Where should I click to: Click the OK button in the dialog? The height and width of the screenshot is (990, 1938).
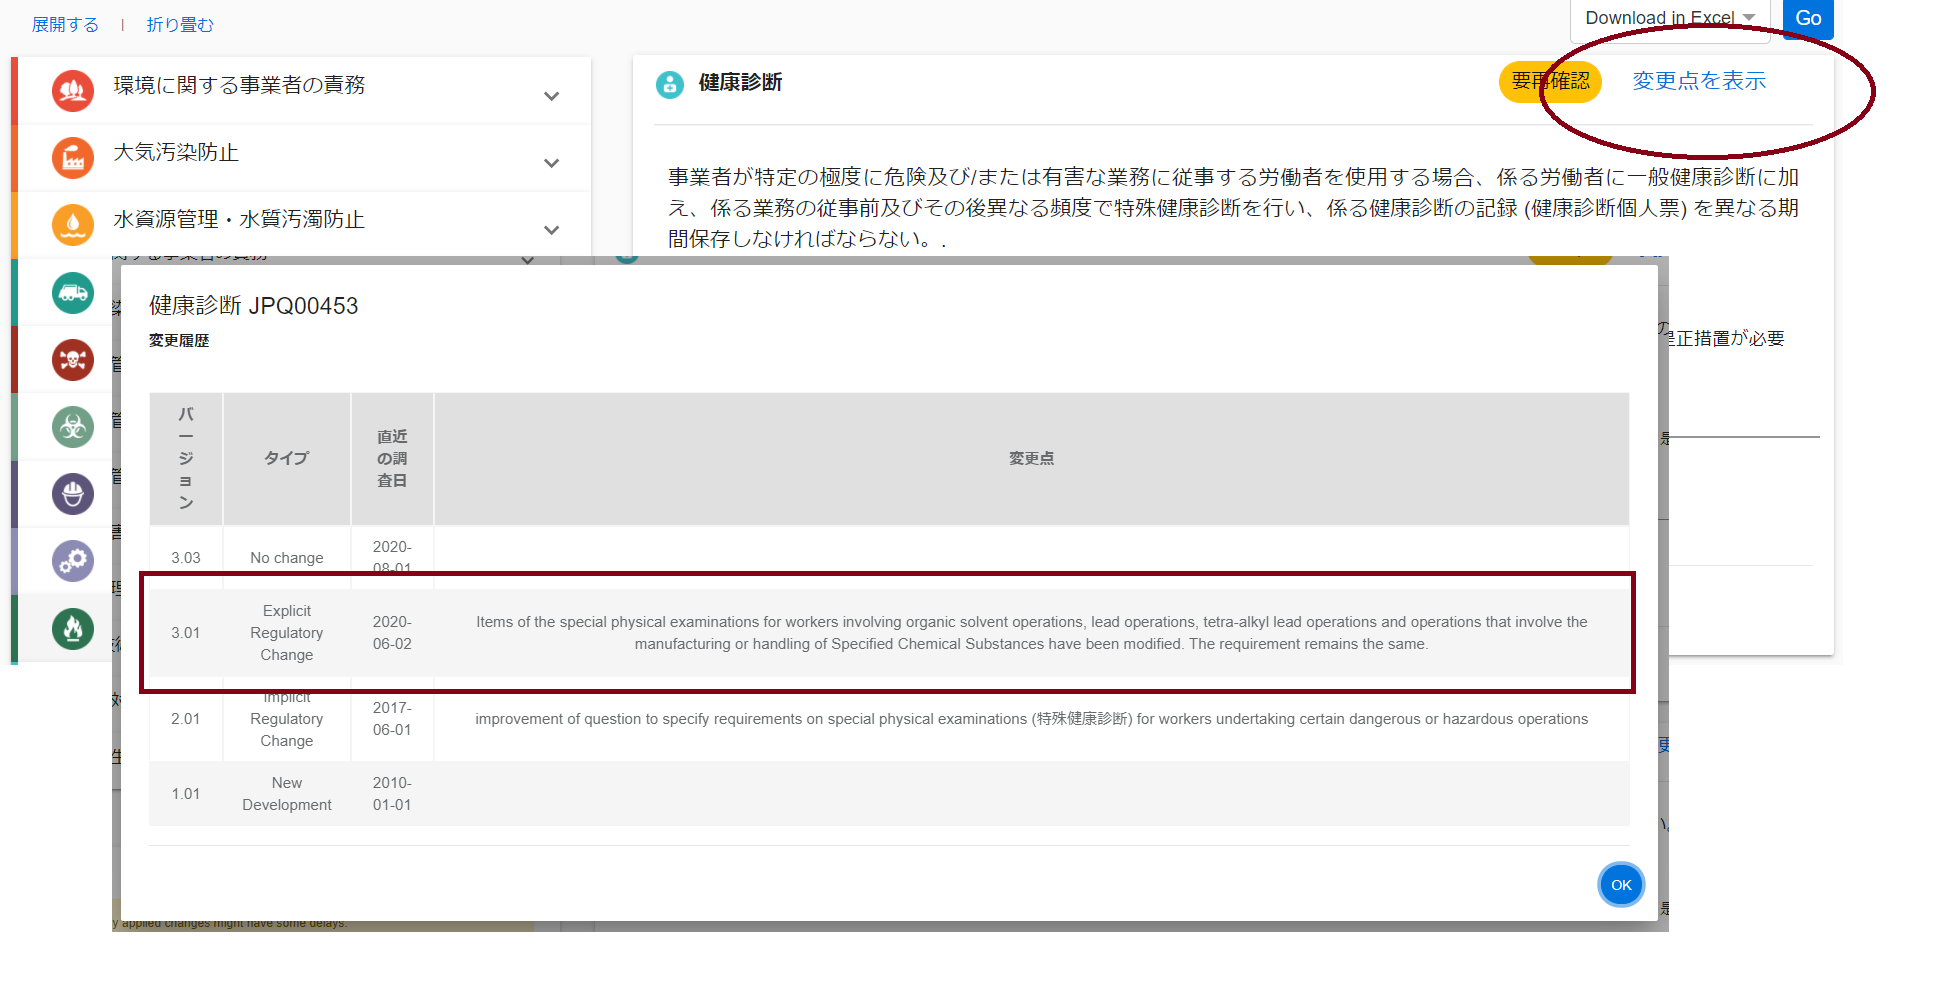1621,885
